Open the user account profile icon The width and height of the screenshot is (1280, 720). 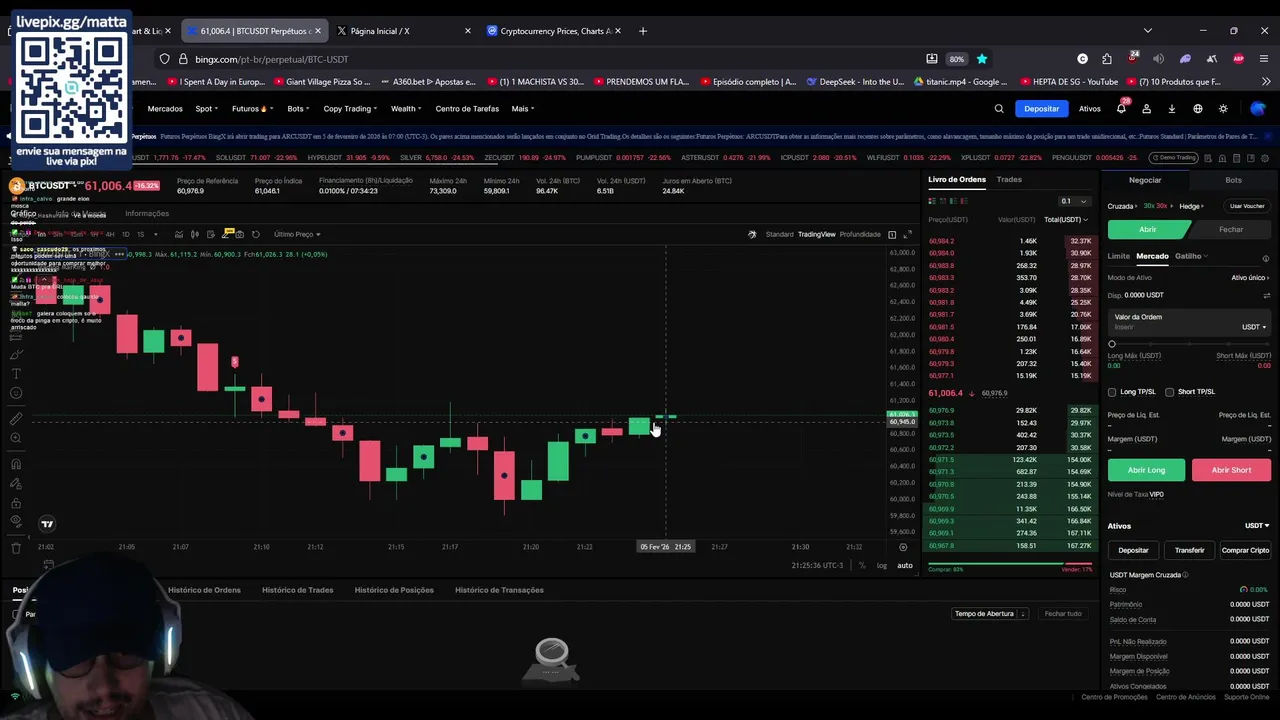pos(1147,109)
